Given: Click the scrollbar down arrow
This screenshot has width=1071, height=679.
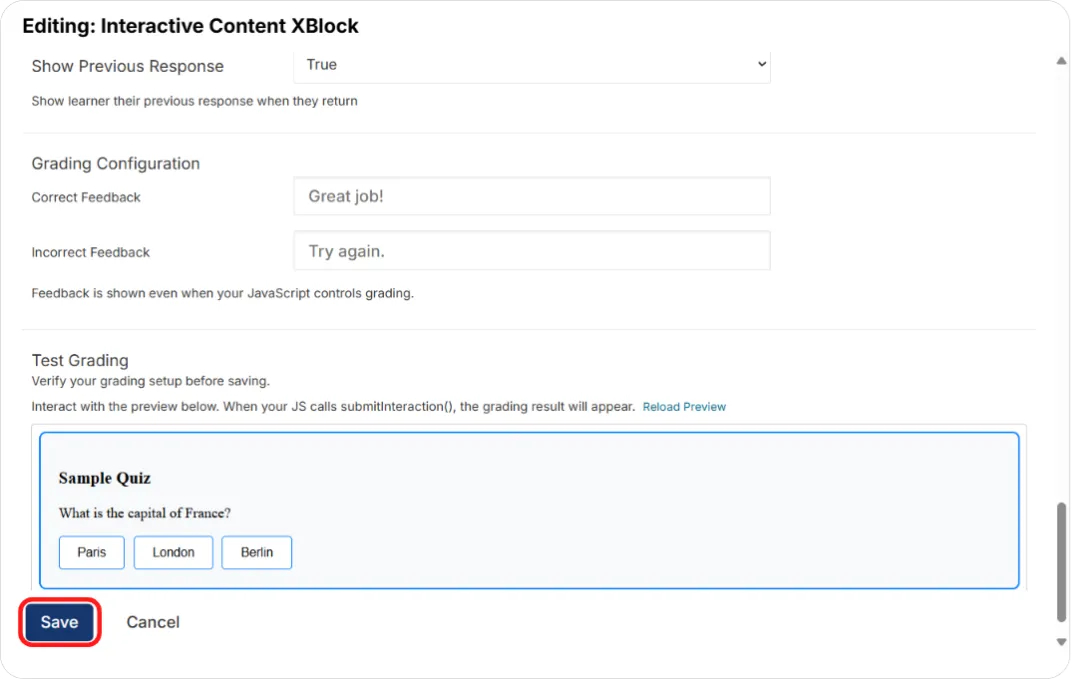Looking at the screenshot, I should click(x=1061, y=642).
